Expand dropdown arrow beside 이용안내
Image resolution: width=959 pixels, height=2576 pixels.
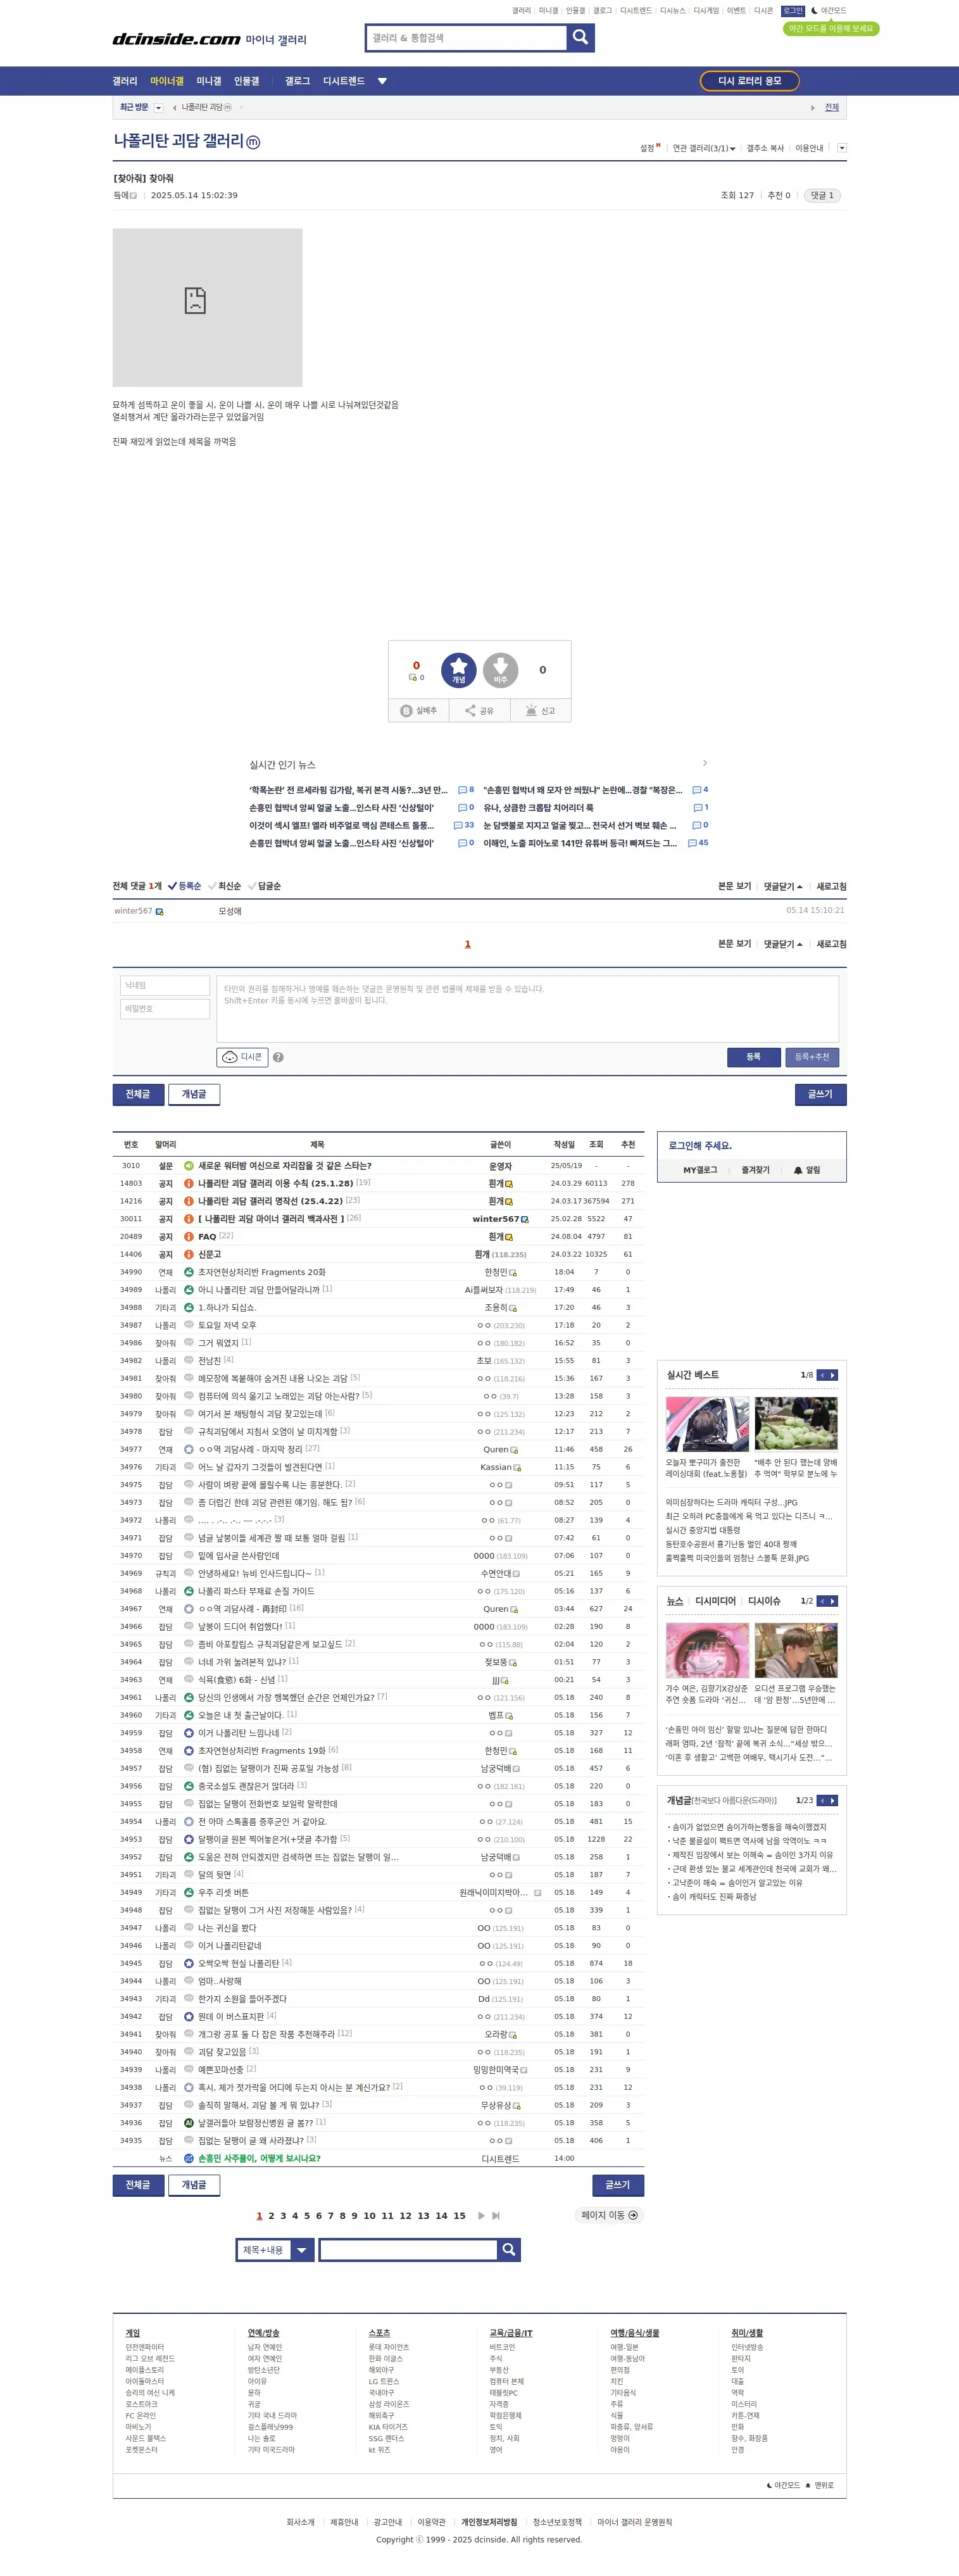(x=842, y=148)
